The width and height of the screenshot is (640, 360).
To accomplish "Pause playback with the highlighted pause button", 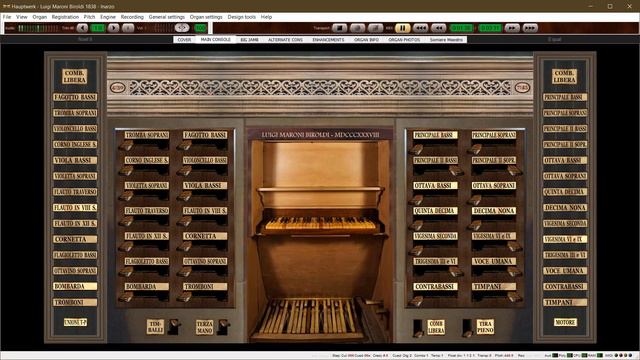I will point(402,28).
